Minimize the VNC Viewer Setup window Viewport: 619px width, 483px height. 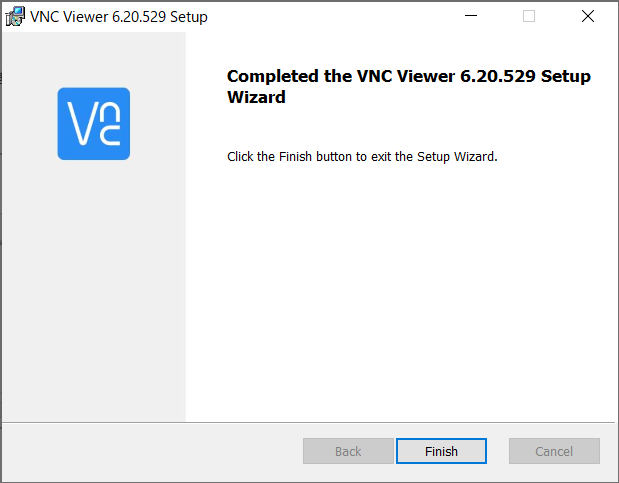pos(472,16)
